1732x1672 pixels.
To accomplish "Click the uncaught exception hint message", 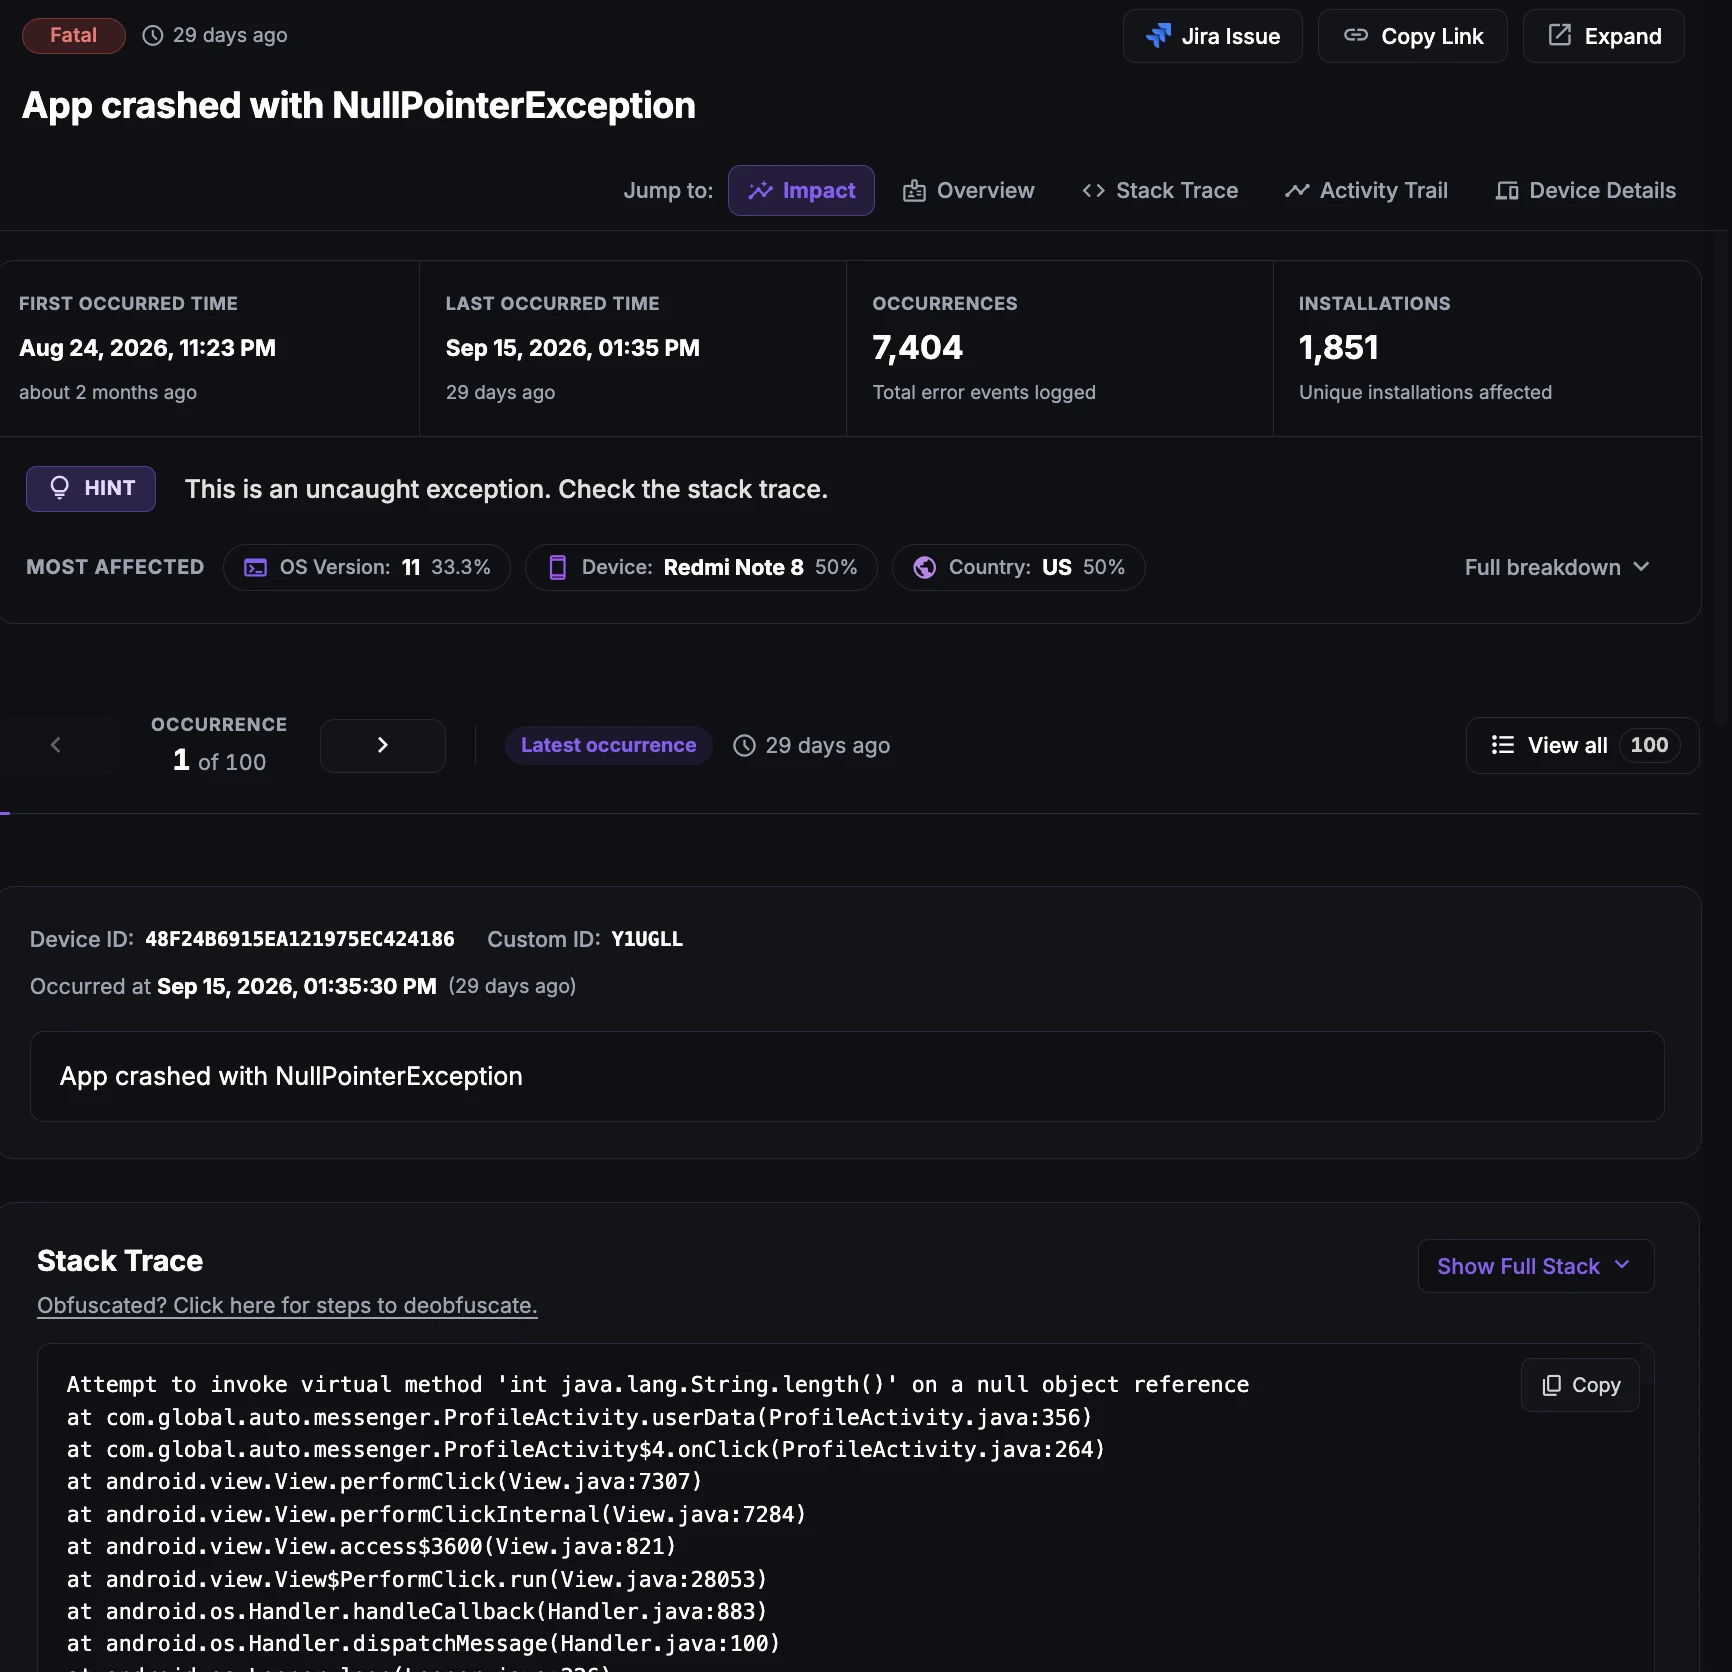I will coord(506,489).
